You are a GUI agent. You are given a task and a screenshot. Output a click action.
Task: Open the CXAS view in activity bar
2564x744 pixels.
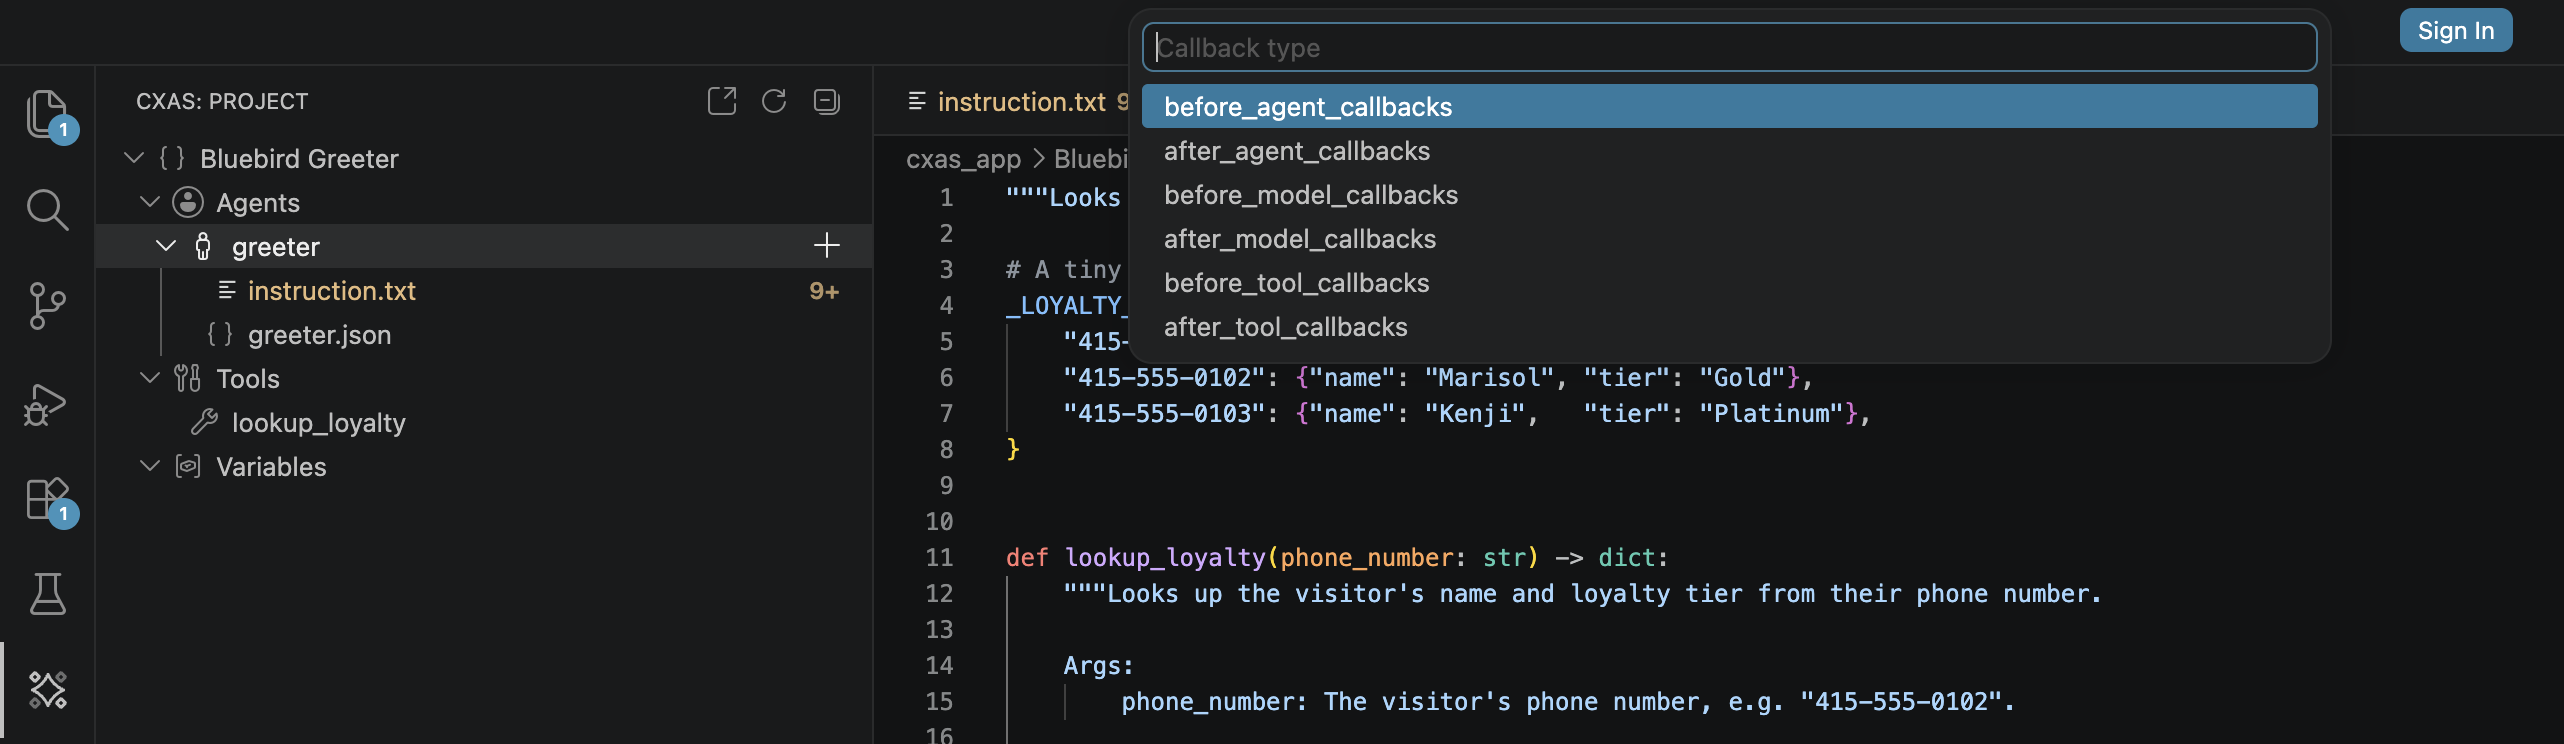tap(47, 690)
